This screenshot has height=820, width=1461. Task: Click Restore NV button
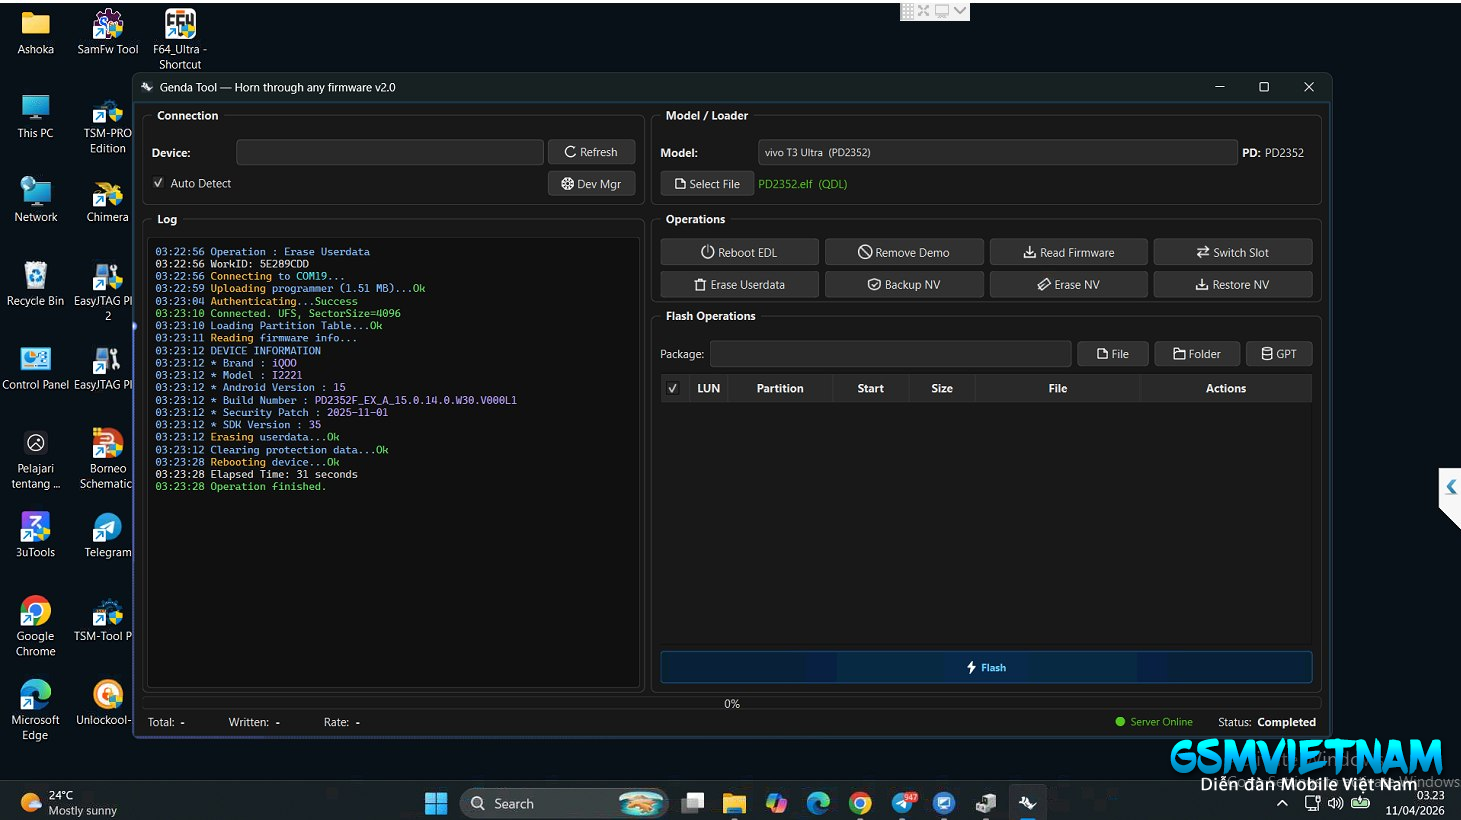[x=1232, y=285]
